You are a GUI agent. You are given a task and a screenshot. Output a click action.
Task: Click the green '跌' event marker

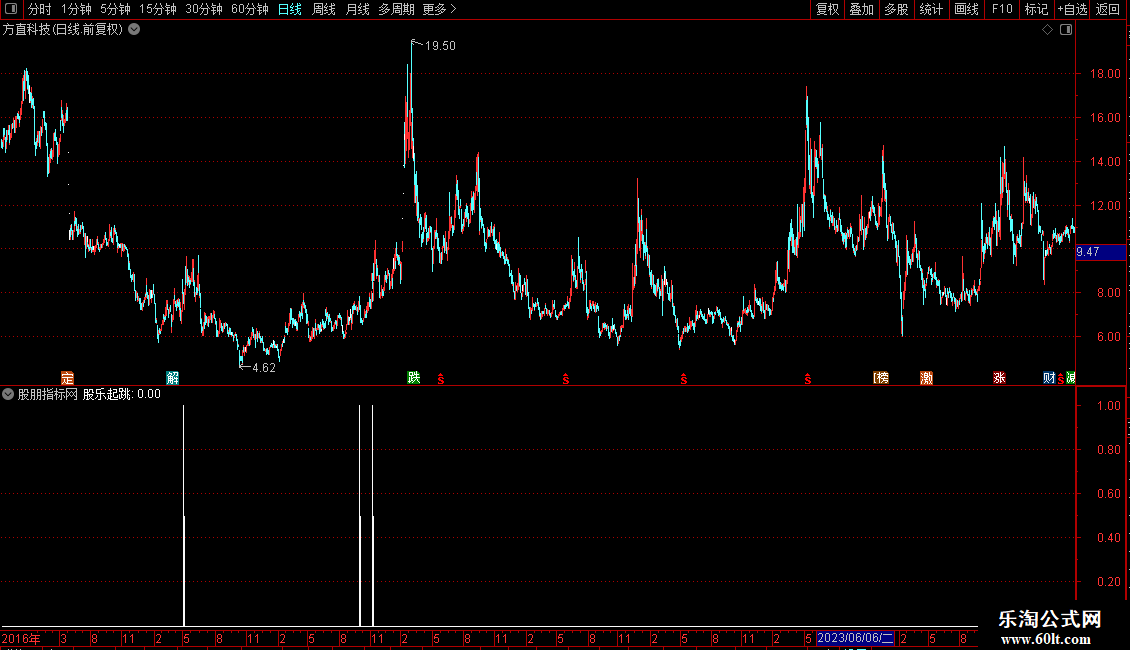414,378
